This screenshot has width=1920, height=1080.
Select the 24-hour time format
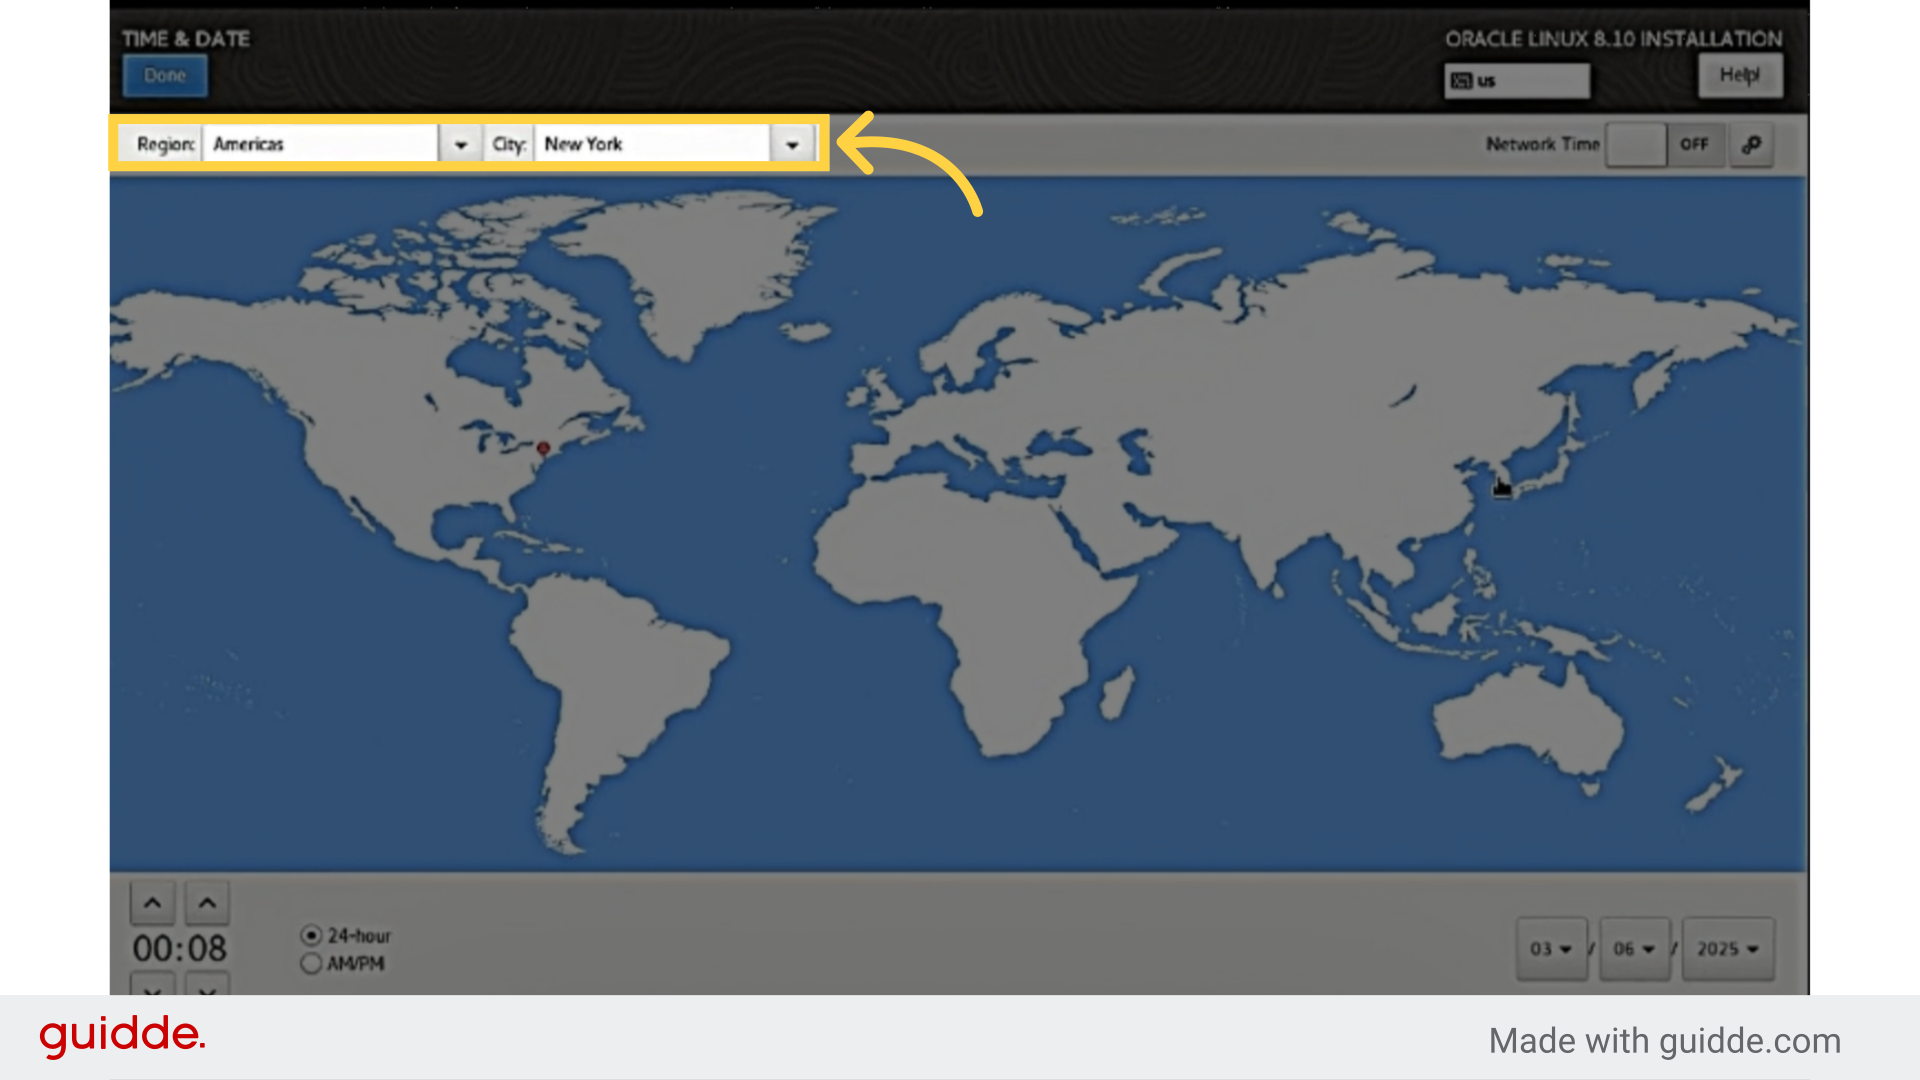click(x=311, y=935)
